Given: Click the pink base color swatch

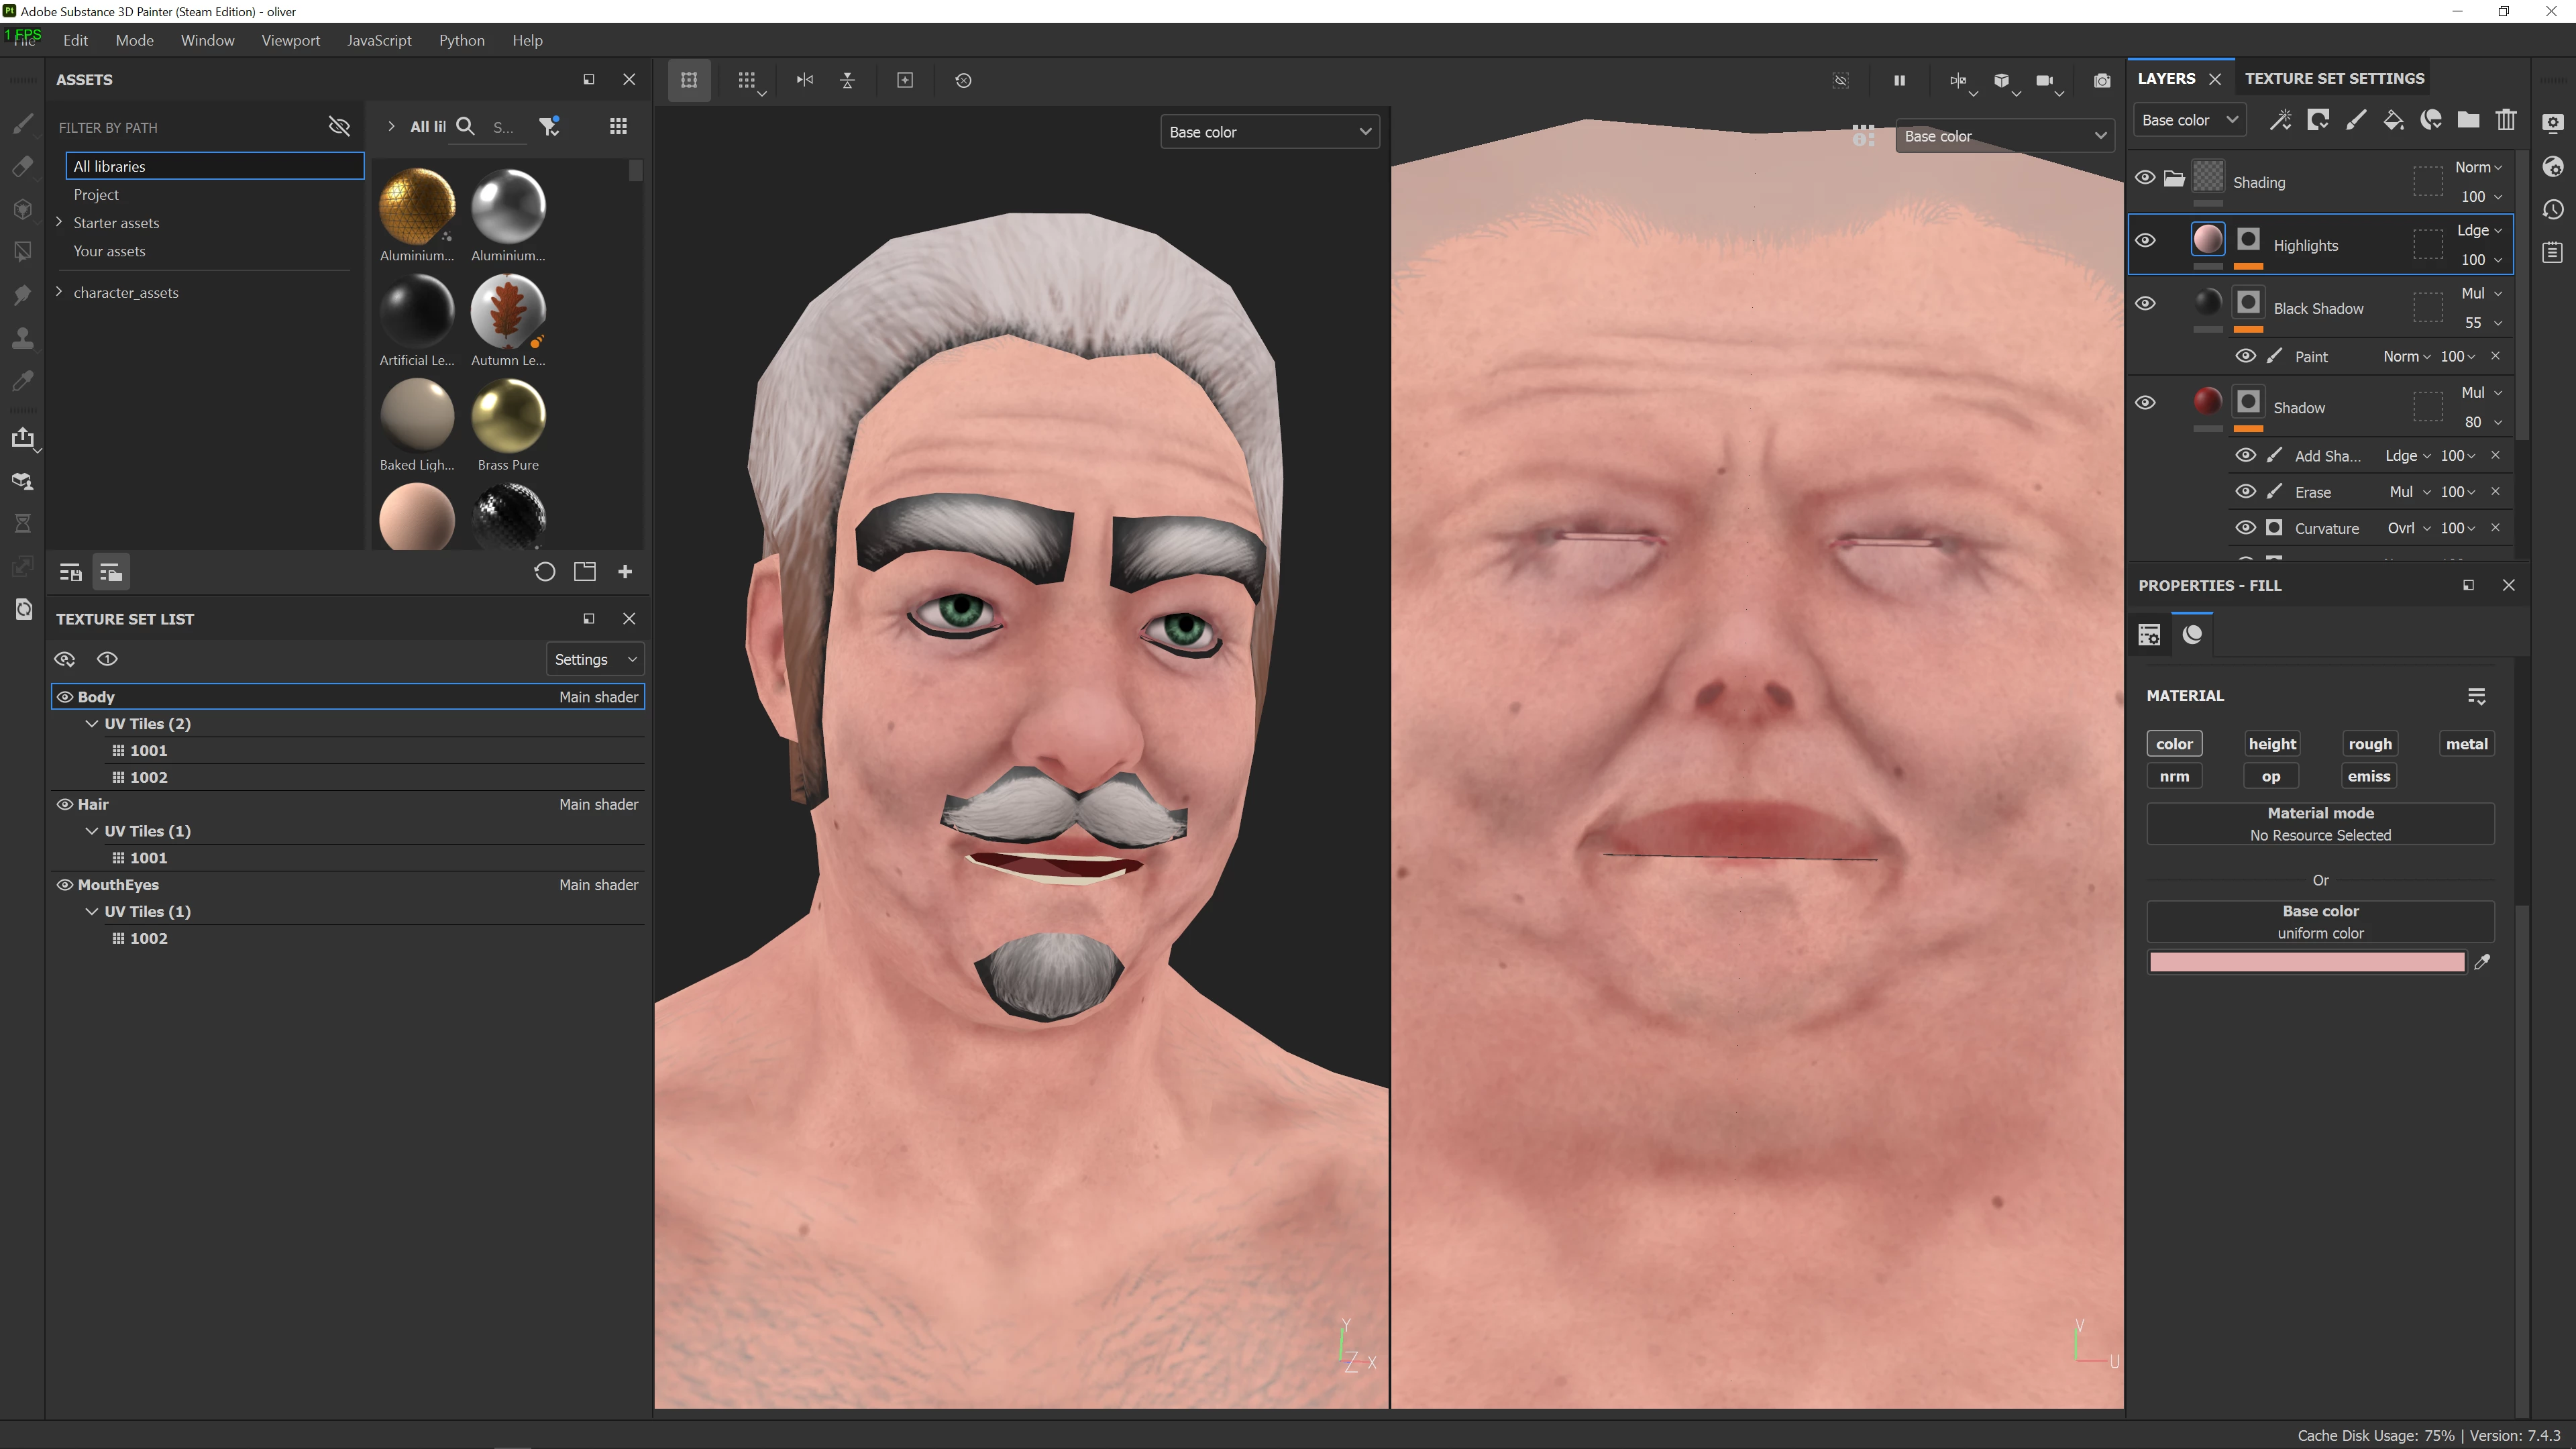Looking at the screenshot, I should click(x=2306, y=962).
